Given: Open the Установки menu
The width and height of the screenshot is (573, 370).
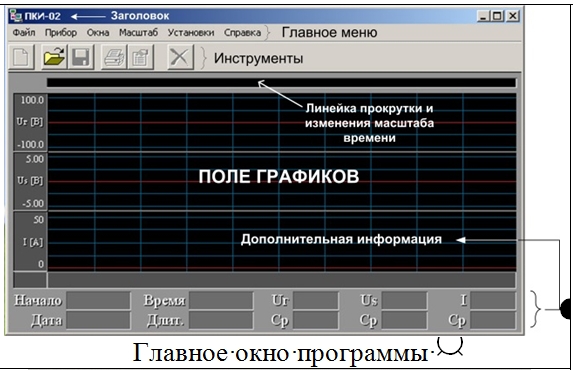Looking at the screenshot, I should pos(191,33).
